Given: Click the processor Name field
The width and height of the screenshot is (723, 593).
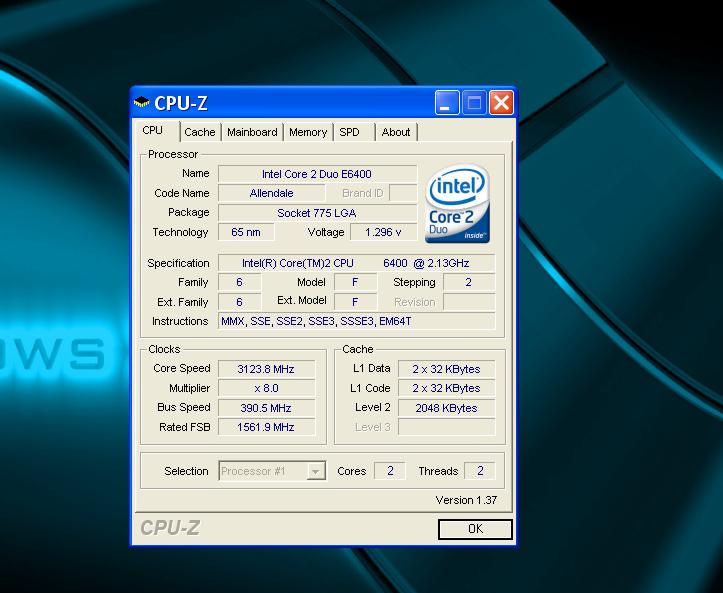Looking at the screenshot, I should [x=317, y=174].
